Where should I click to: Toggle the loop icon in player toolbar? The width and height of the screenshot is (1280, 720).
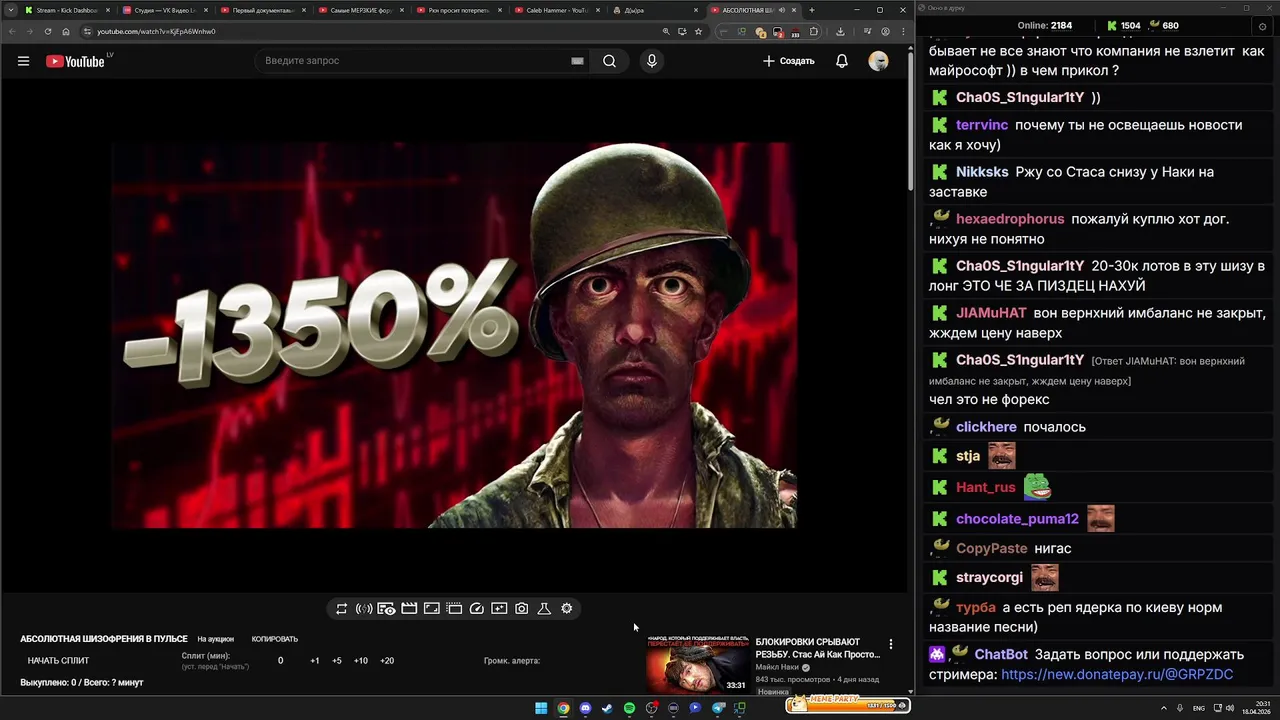tap(341, 608)
